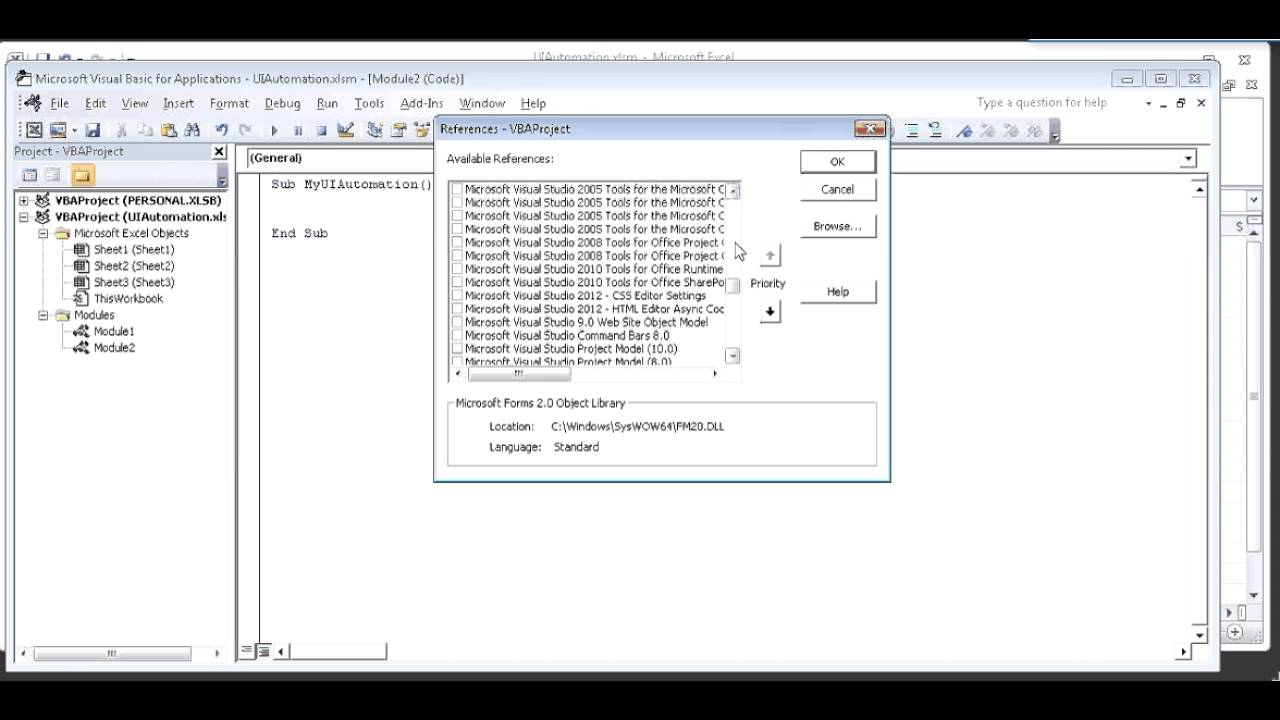Screen dimensions: 1280x720
Task: Check Visual Studio 2010 Tools for Office Runtime
Action: [x=457, y=269]
